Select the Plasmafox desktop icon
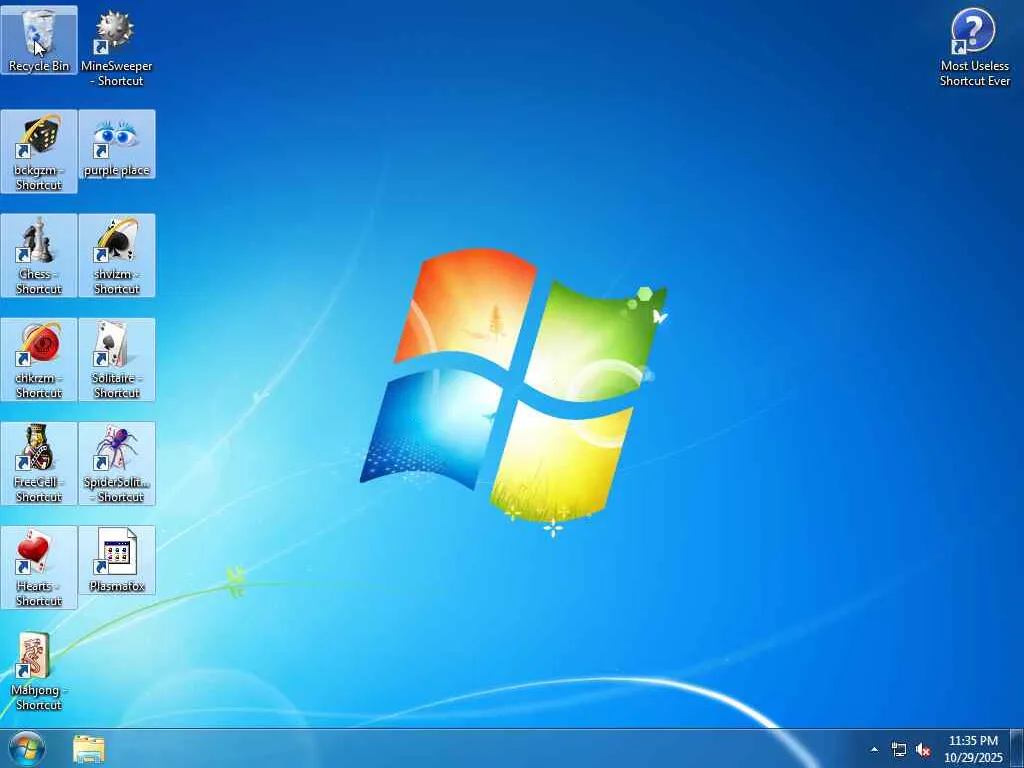 (x=117, y=560)
